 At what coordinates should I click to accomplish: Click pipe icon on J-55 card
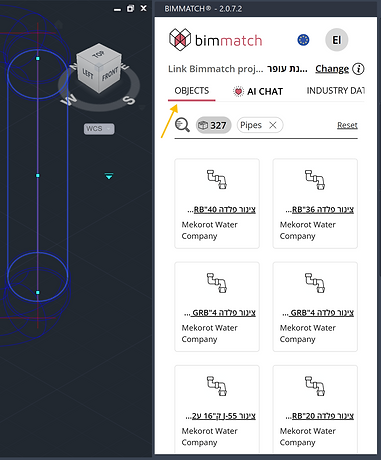pos(217,386)
